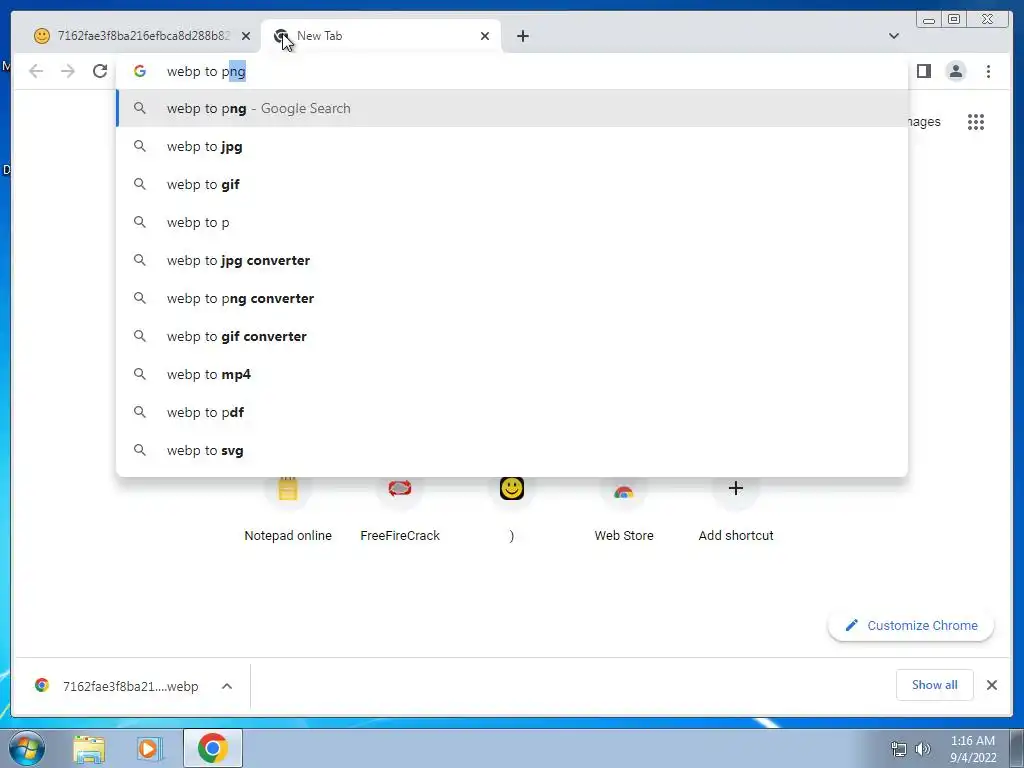This screenshot has height=768, width=1024.
Task: Click the search icon beside 'webp to svg'
Action: pyautogui.click(x=140, y=450)
